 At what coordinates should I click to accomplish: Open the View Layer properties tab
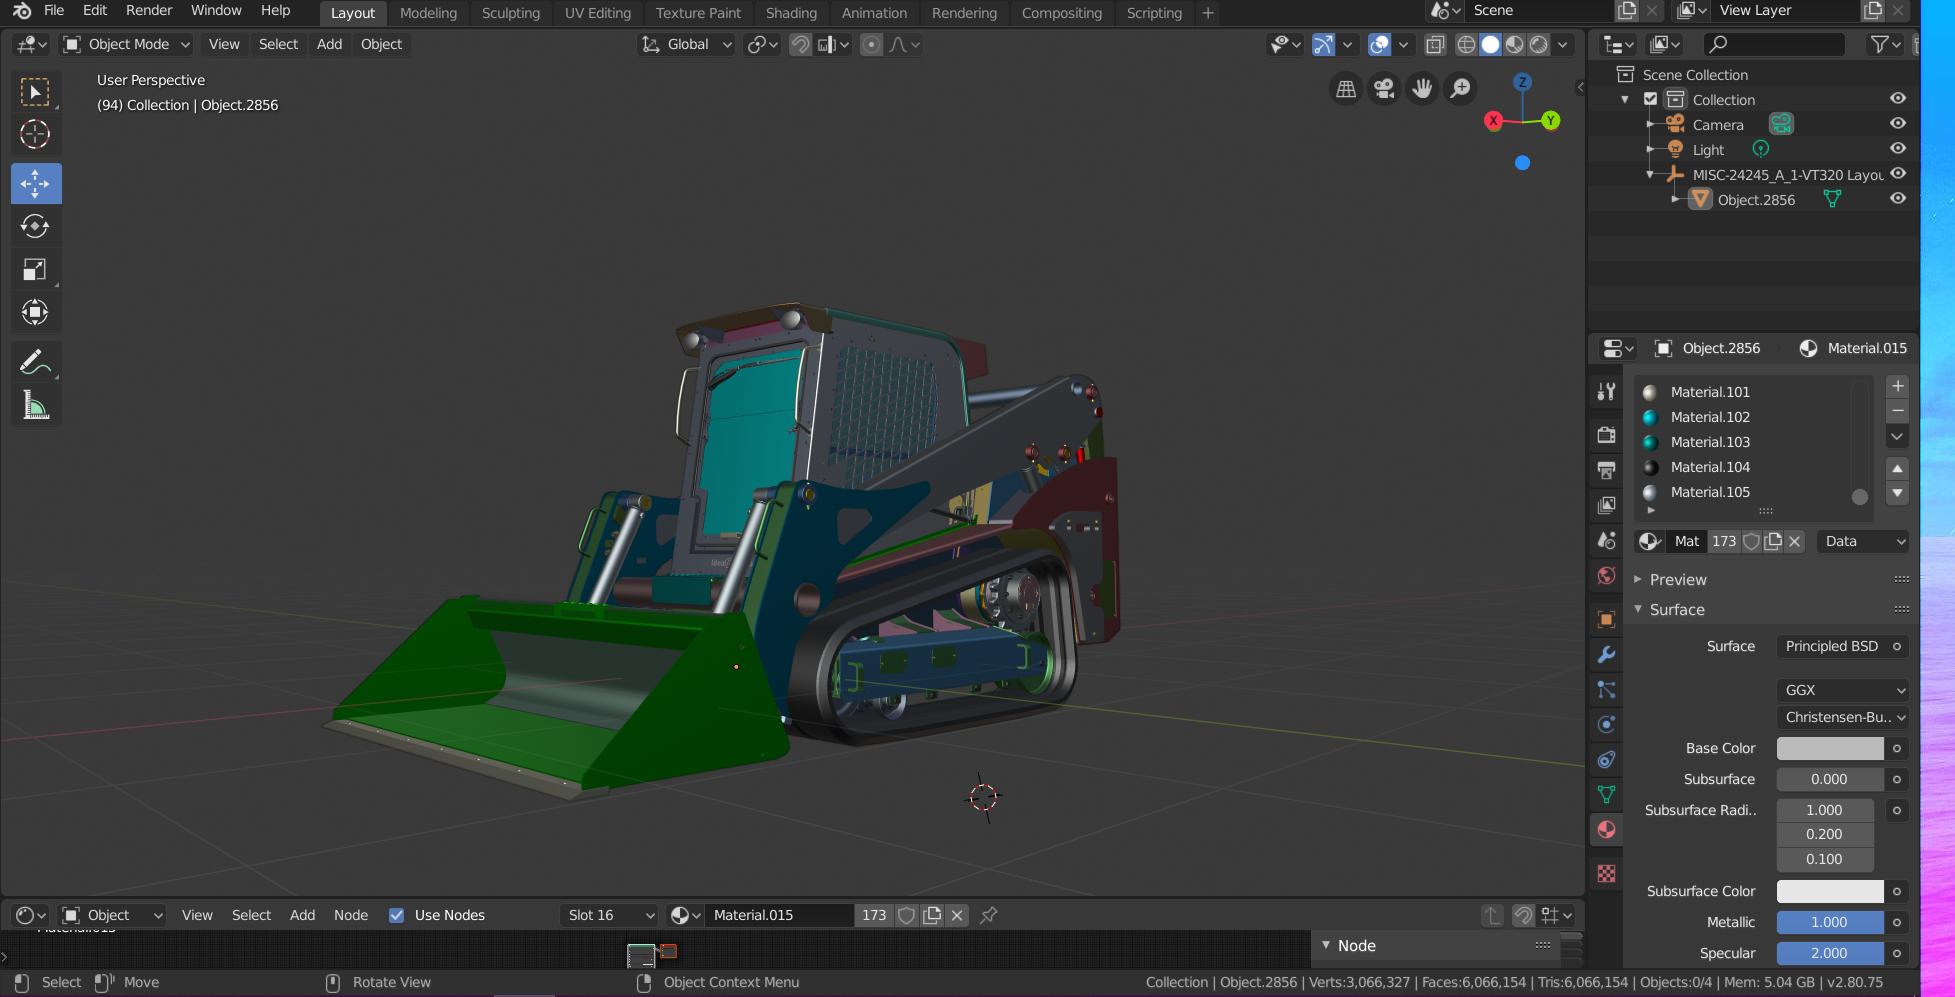(x=1606, y=505)
